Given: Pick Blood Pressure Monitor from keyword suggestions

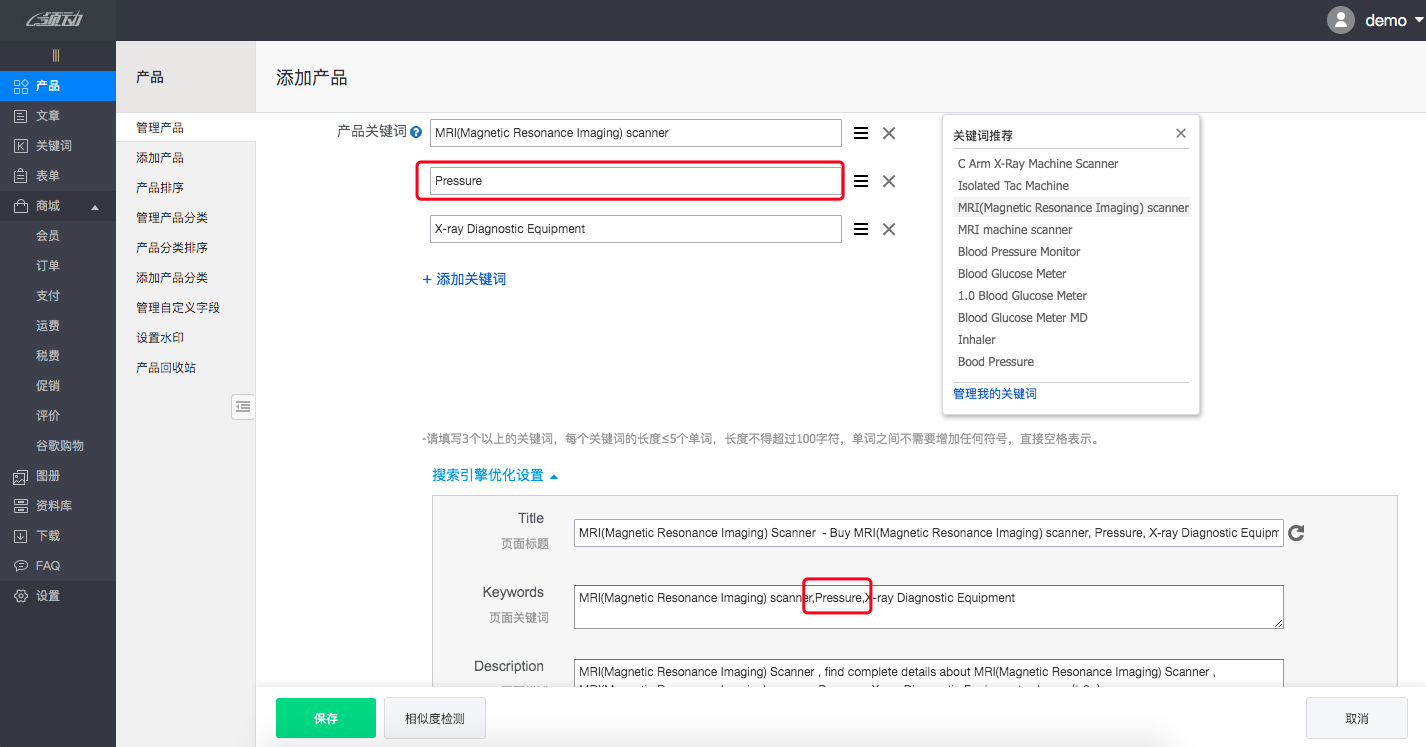Looking at the screenshot, I should [1019, 252].
